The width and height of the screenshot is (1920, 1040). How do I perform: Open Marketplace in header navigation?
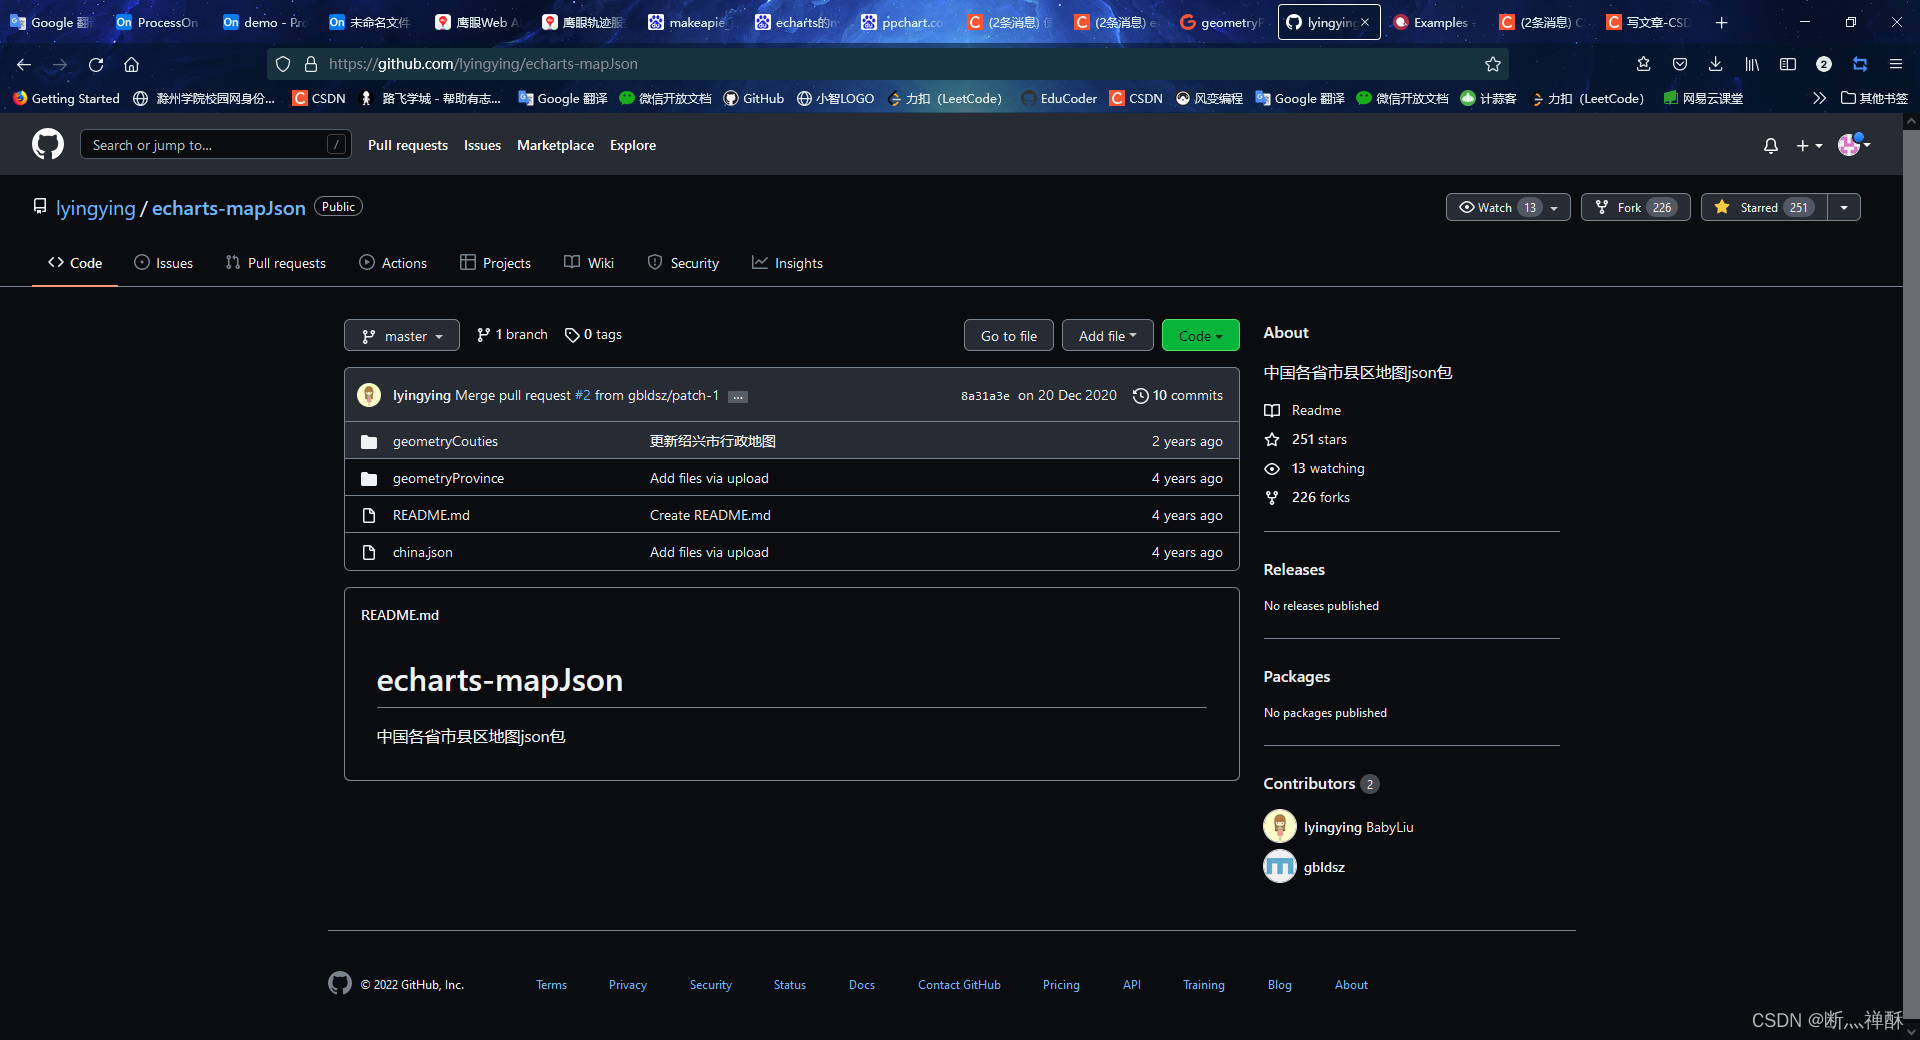(x=555, y=145)
